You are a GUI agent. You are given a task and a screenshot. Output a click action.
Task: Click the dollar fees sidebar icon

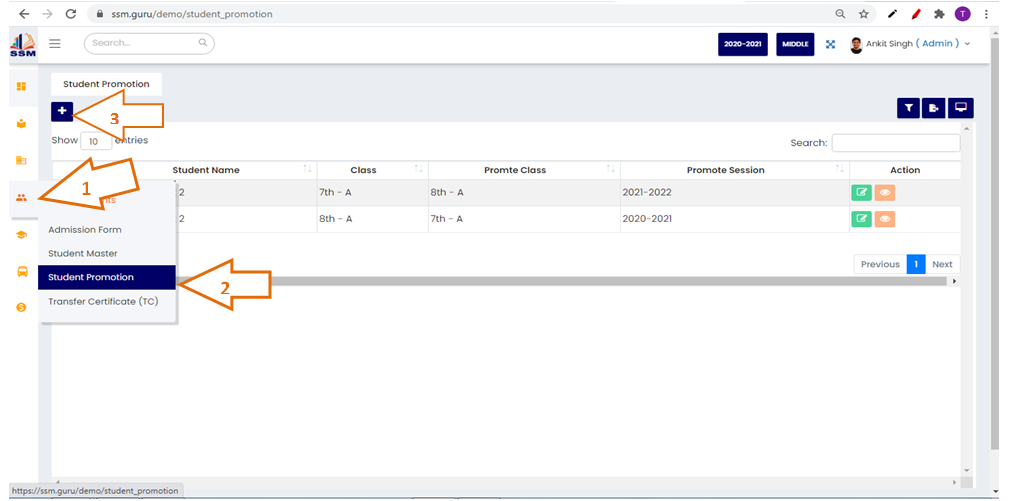[21, 307]
